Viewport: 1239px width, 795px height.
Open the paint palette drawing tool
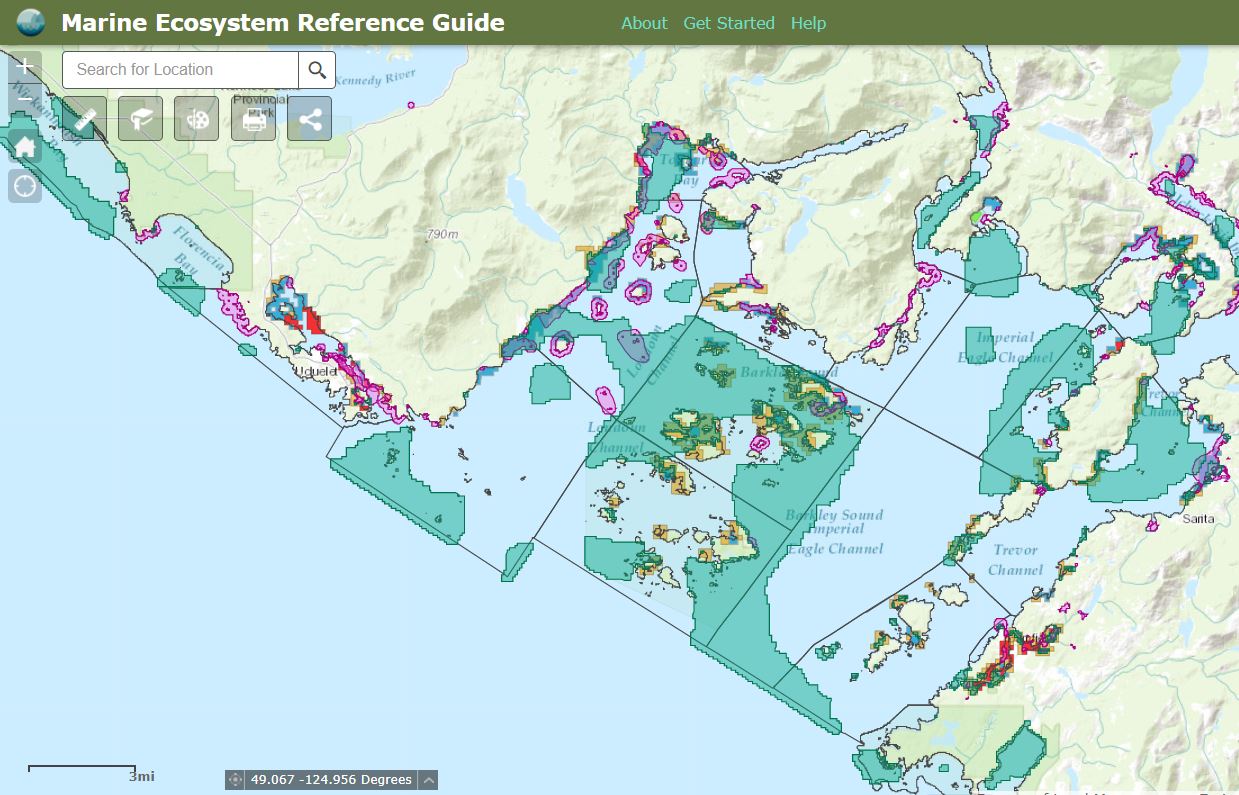pos(197,120)
